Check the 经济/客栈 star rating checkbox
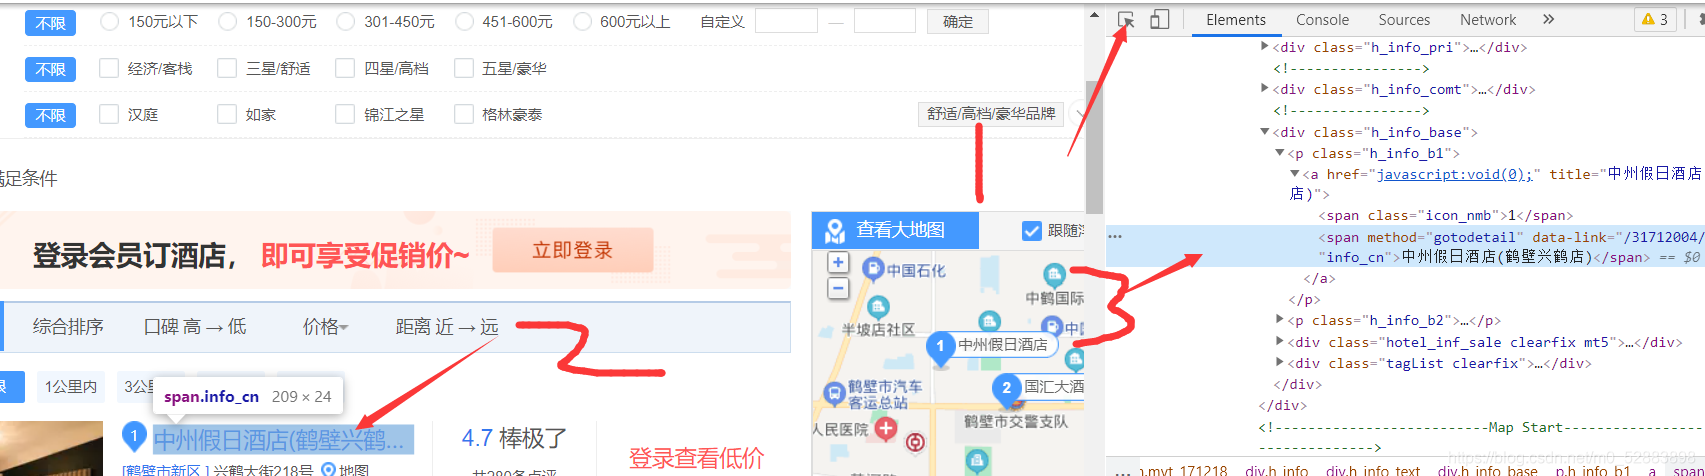 pos(109,68)
